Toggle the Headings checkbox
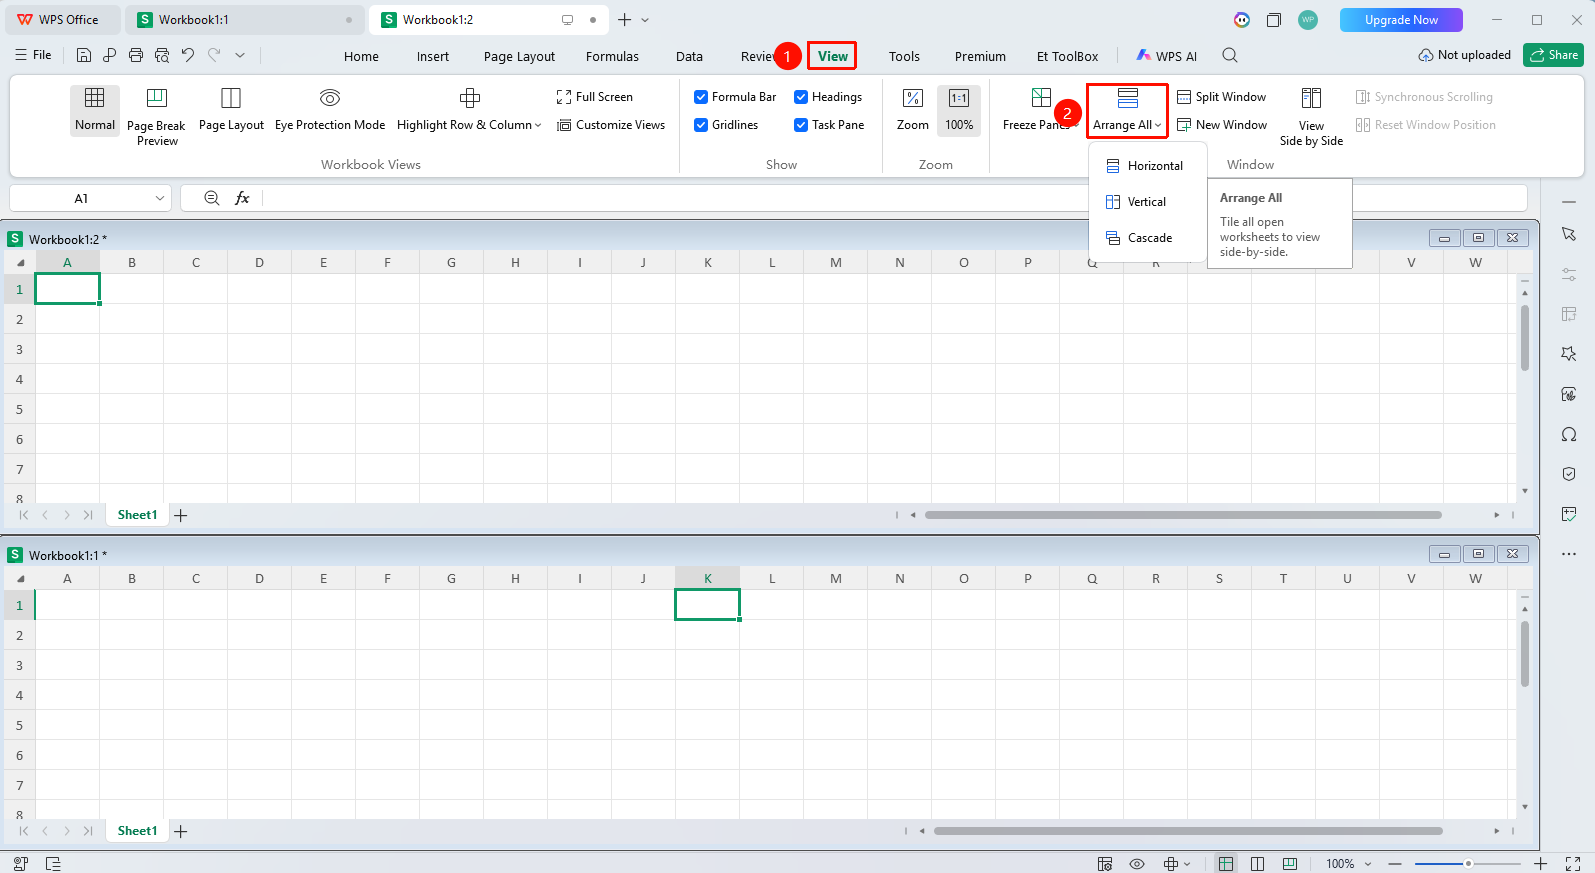Screen dimensions: 1595x873 801,97
